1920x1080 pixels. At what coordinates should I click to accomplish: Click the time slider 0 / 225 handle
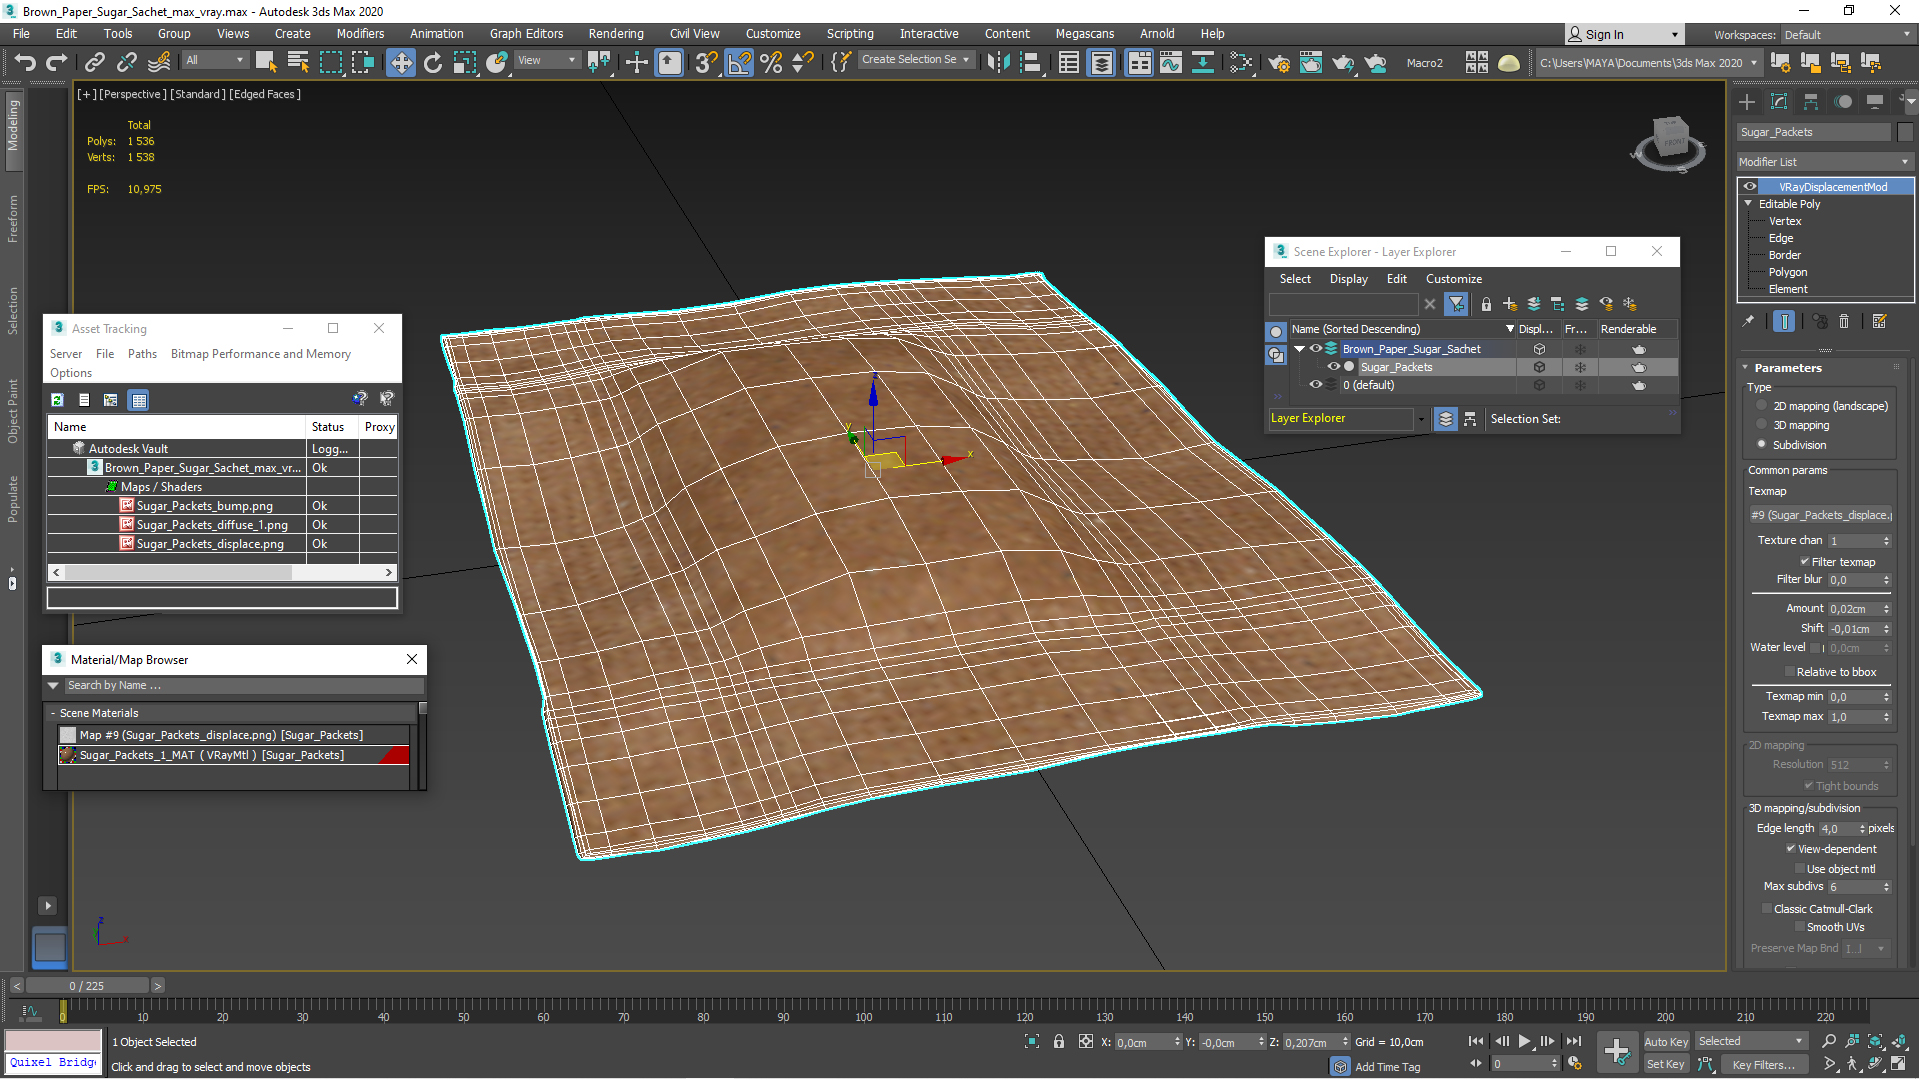click(x=87, y=986)
